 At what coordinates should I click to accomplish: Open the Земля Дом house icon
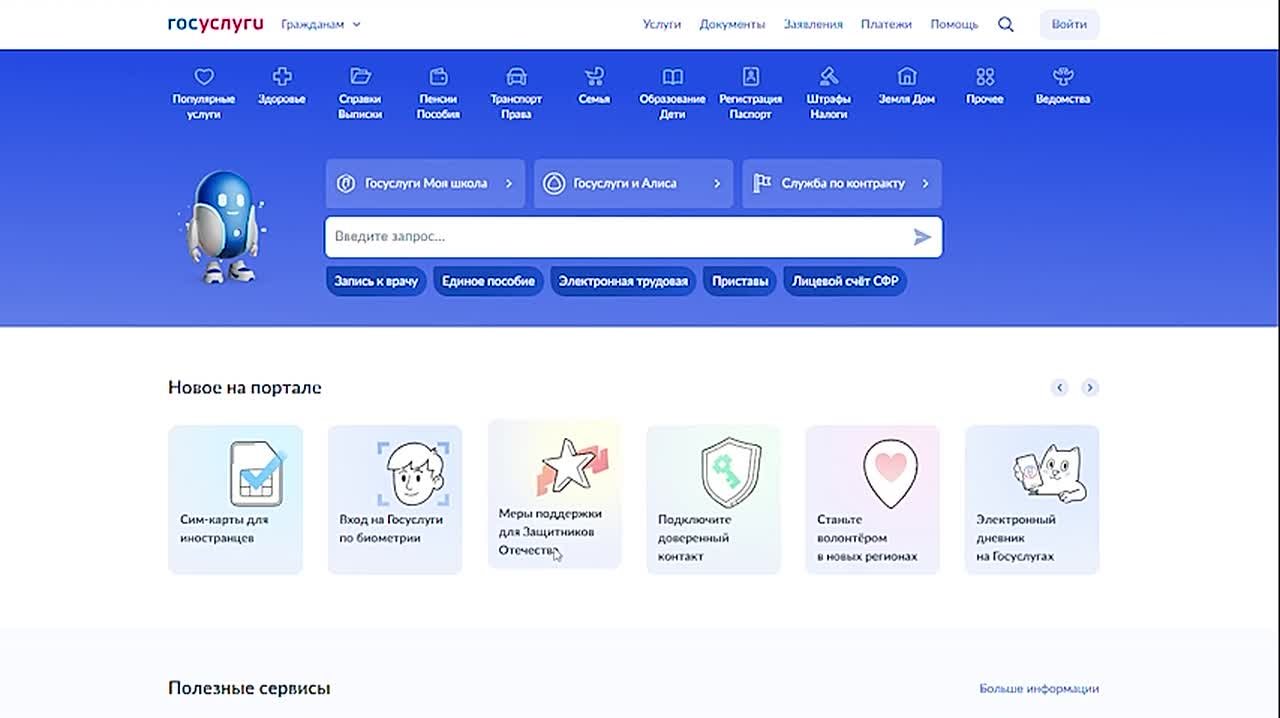(x=906, y=77)
